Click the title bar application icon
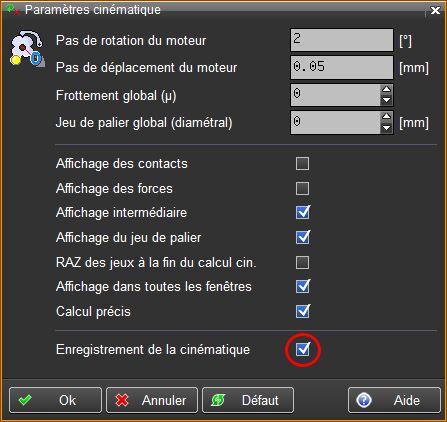This screenshot has width=447, height=422. [13, 9]
